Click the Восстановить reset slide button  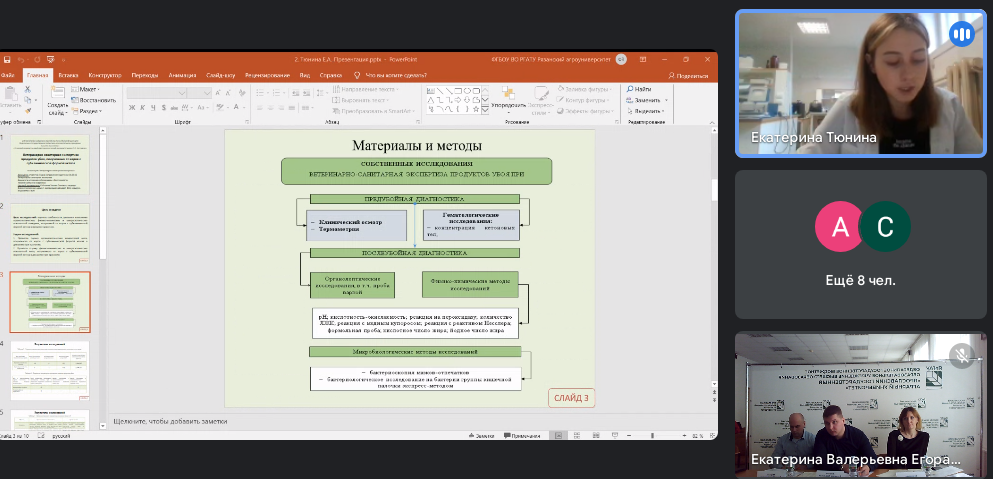click(x=93, y=100)
